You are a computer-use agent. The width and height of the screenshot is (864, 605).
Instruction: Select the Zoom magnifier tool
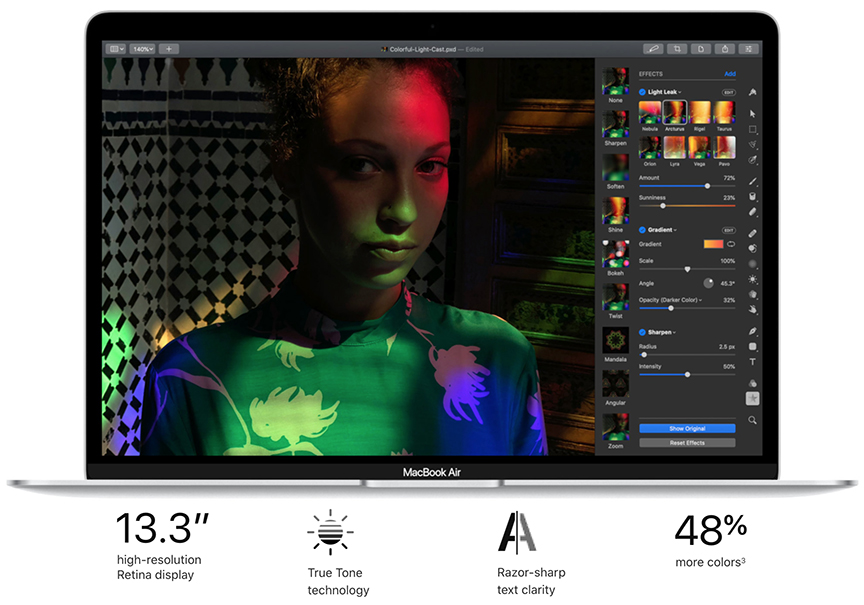pyautogui.click(x=752, y=420)
